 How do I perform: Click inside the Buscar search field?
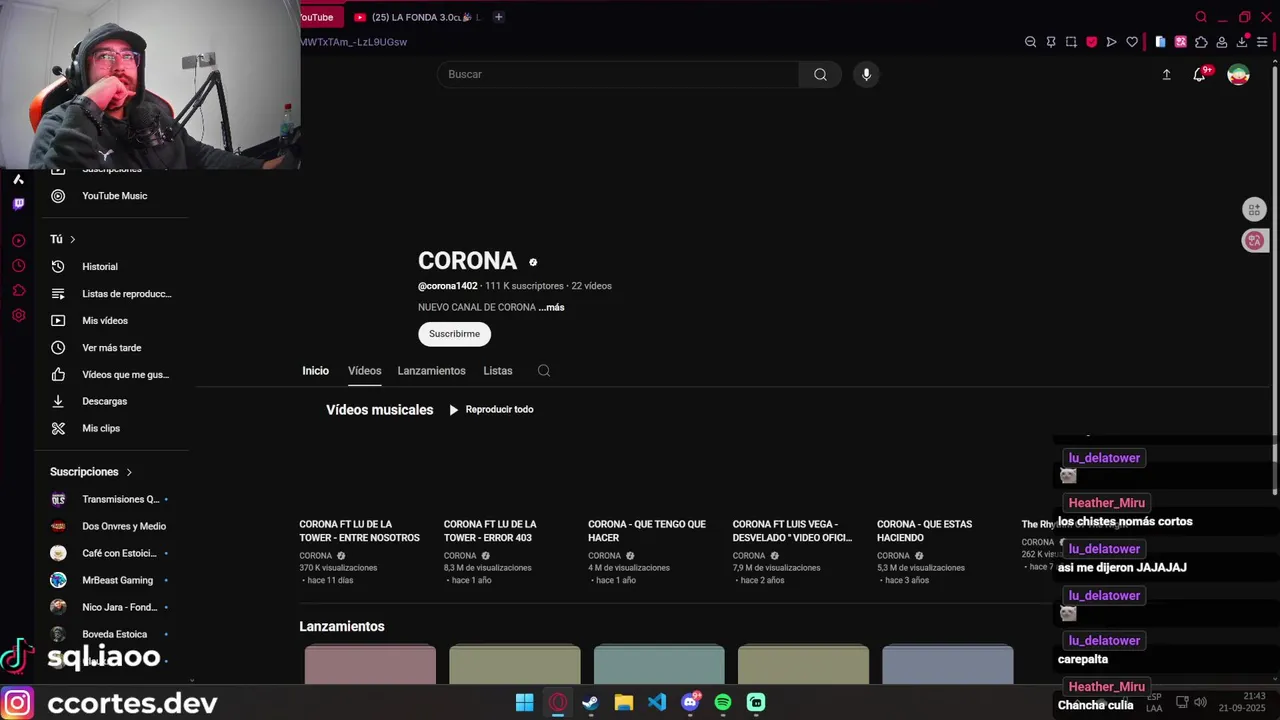tap(618, 74)
